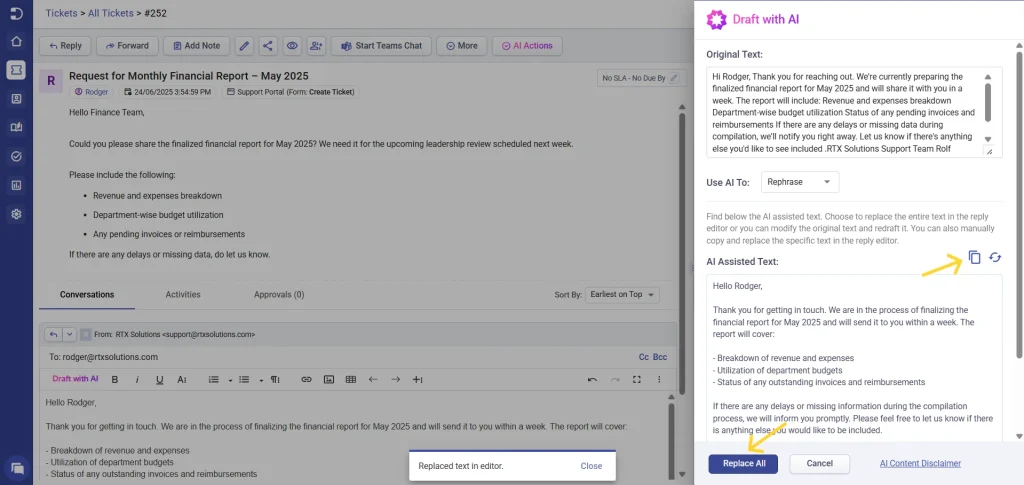This screenshot has height=485, width=1024.
Task: Switch to the Approvals (0) tab
Action: click(x=279, y=294)
